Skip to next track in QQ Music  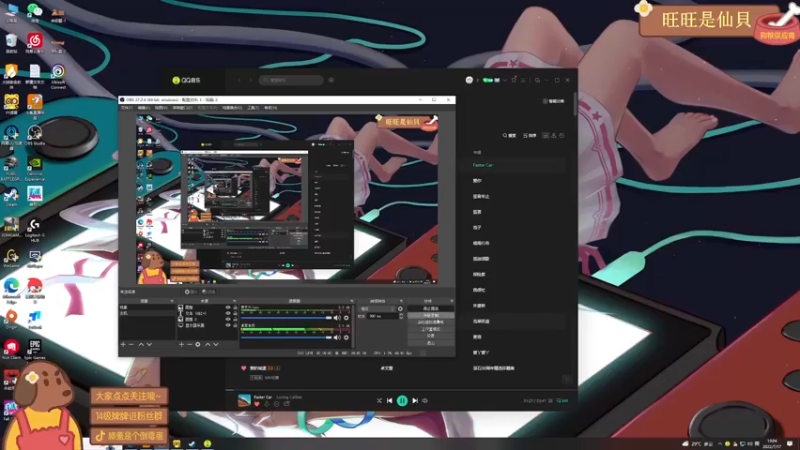(x=415, y=401)
